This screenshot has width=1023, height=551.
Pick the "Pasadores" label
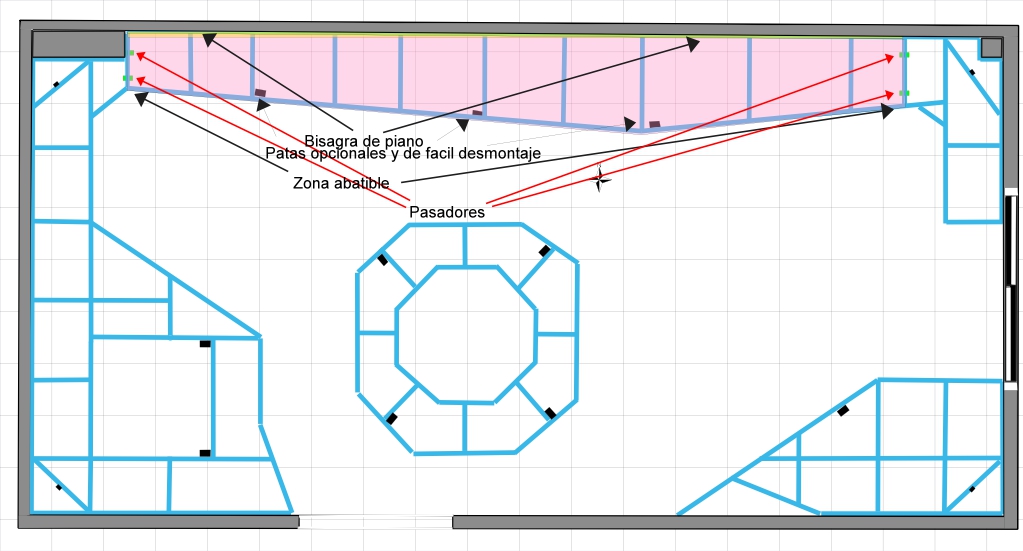coord(447,212)
